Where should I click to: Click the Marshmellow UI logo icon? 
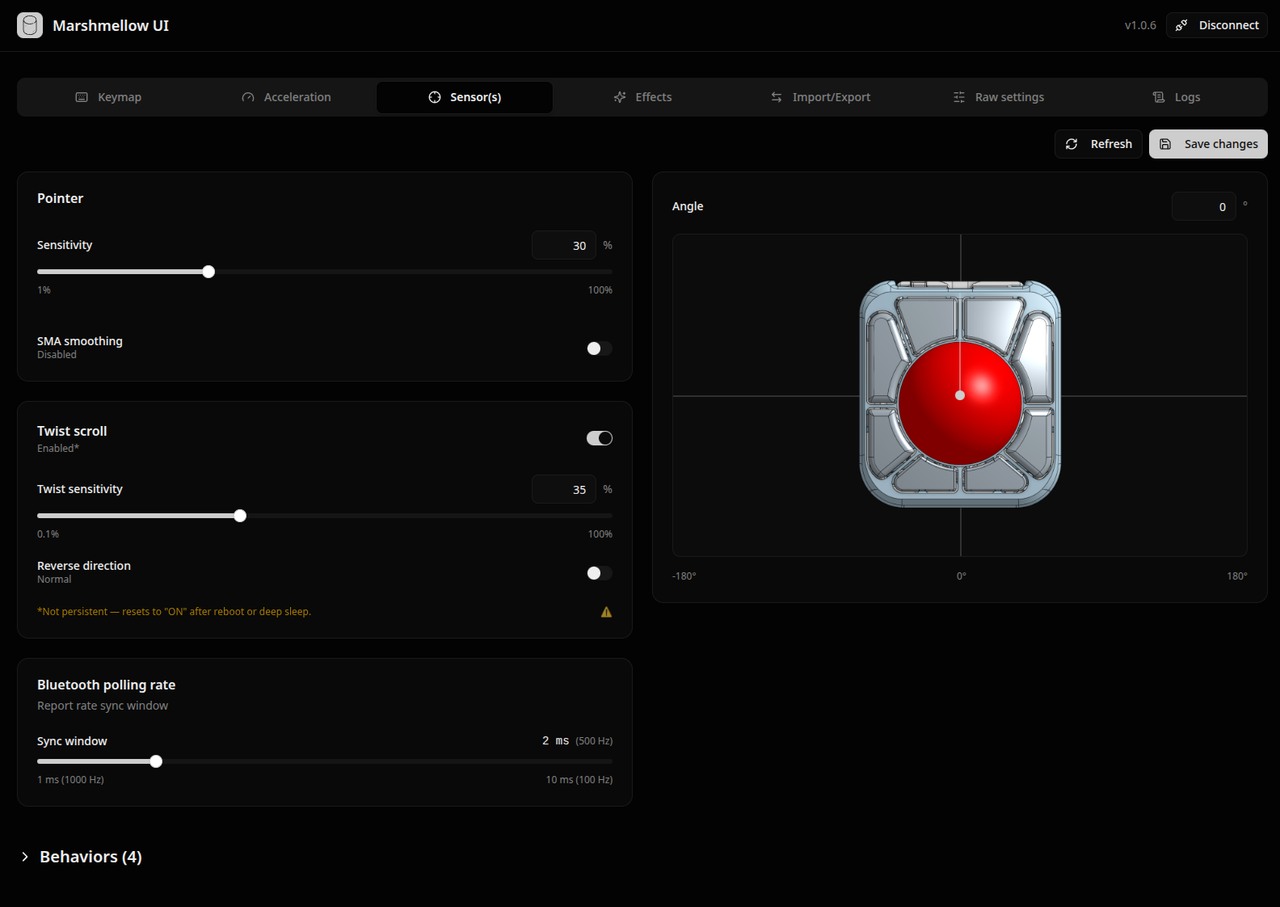(x=30, y=25)
